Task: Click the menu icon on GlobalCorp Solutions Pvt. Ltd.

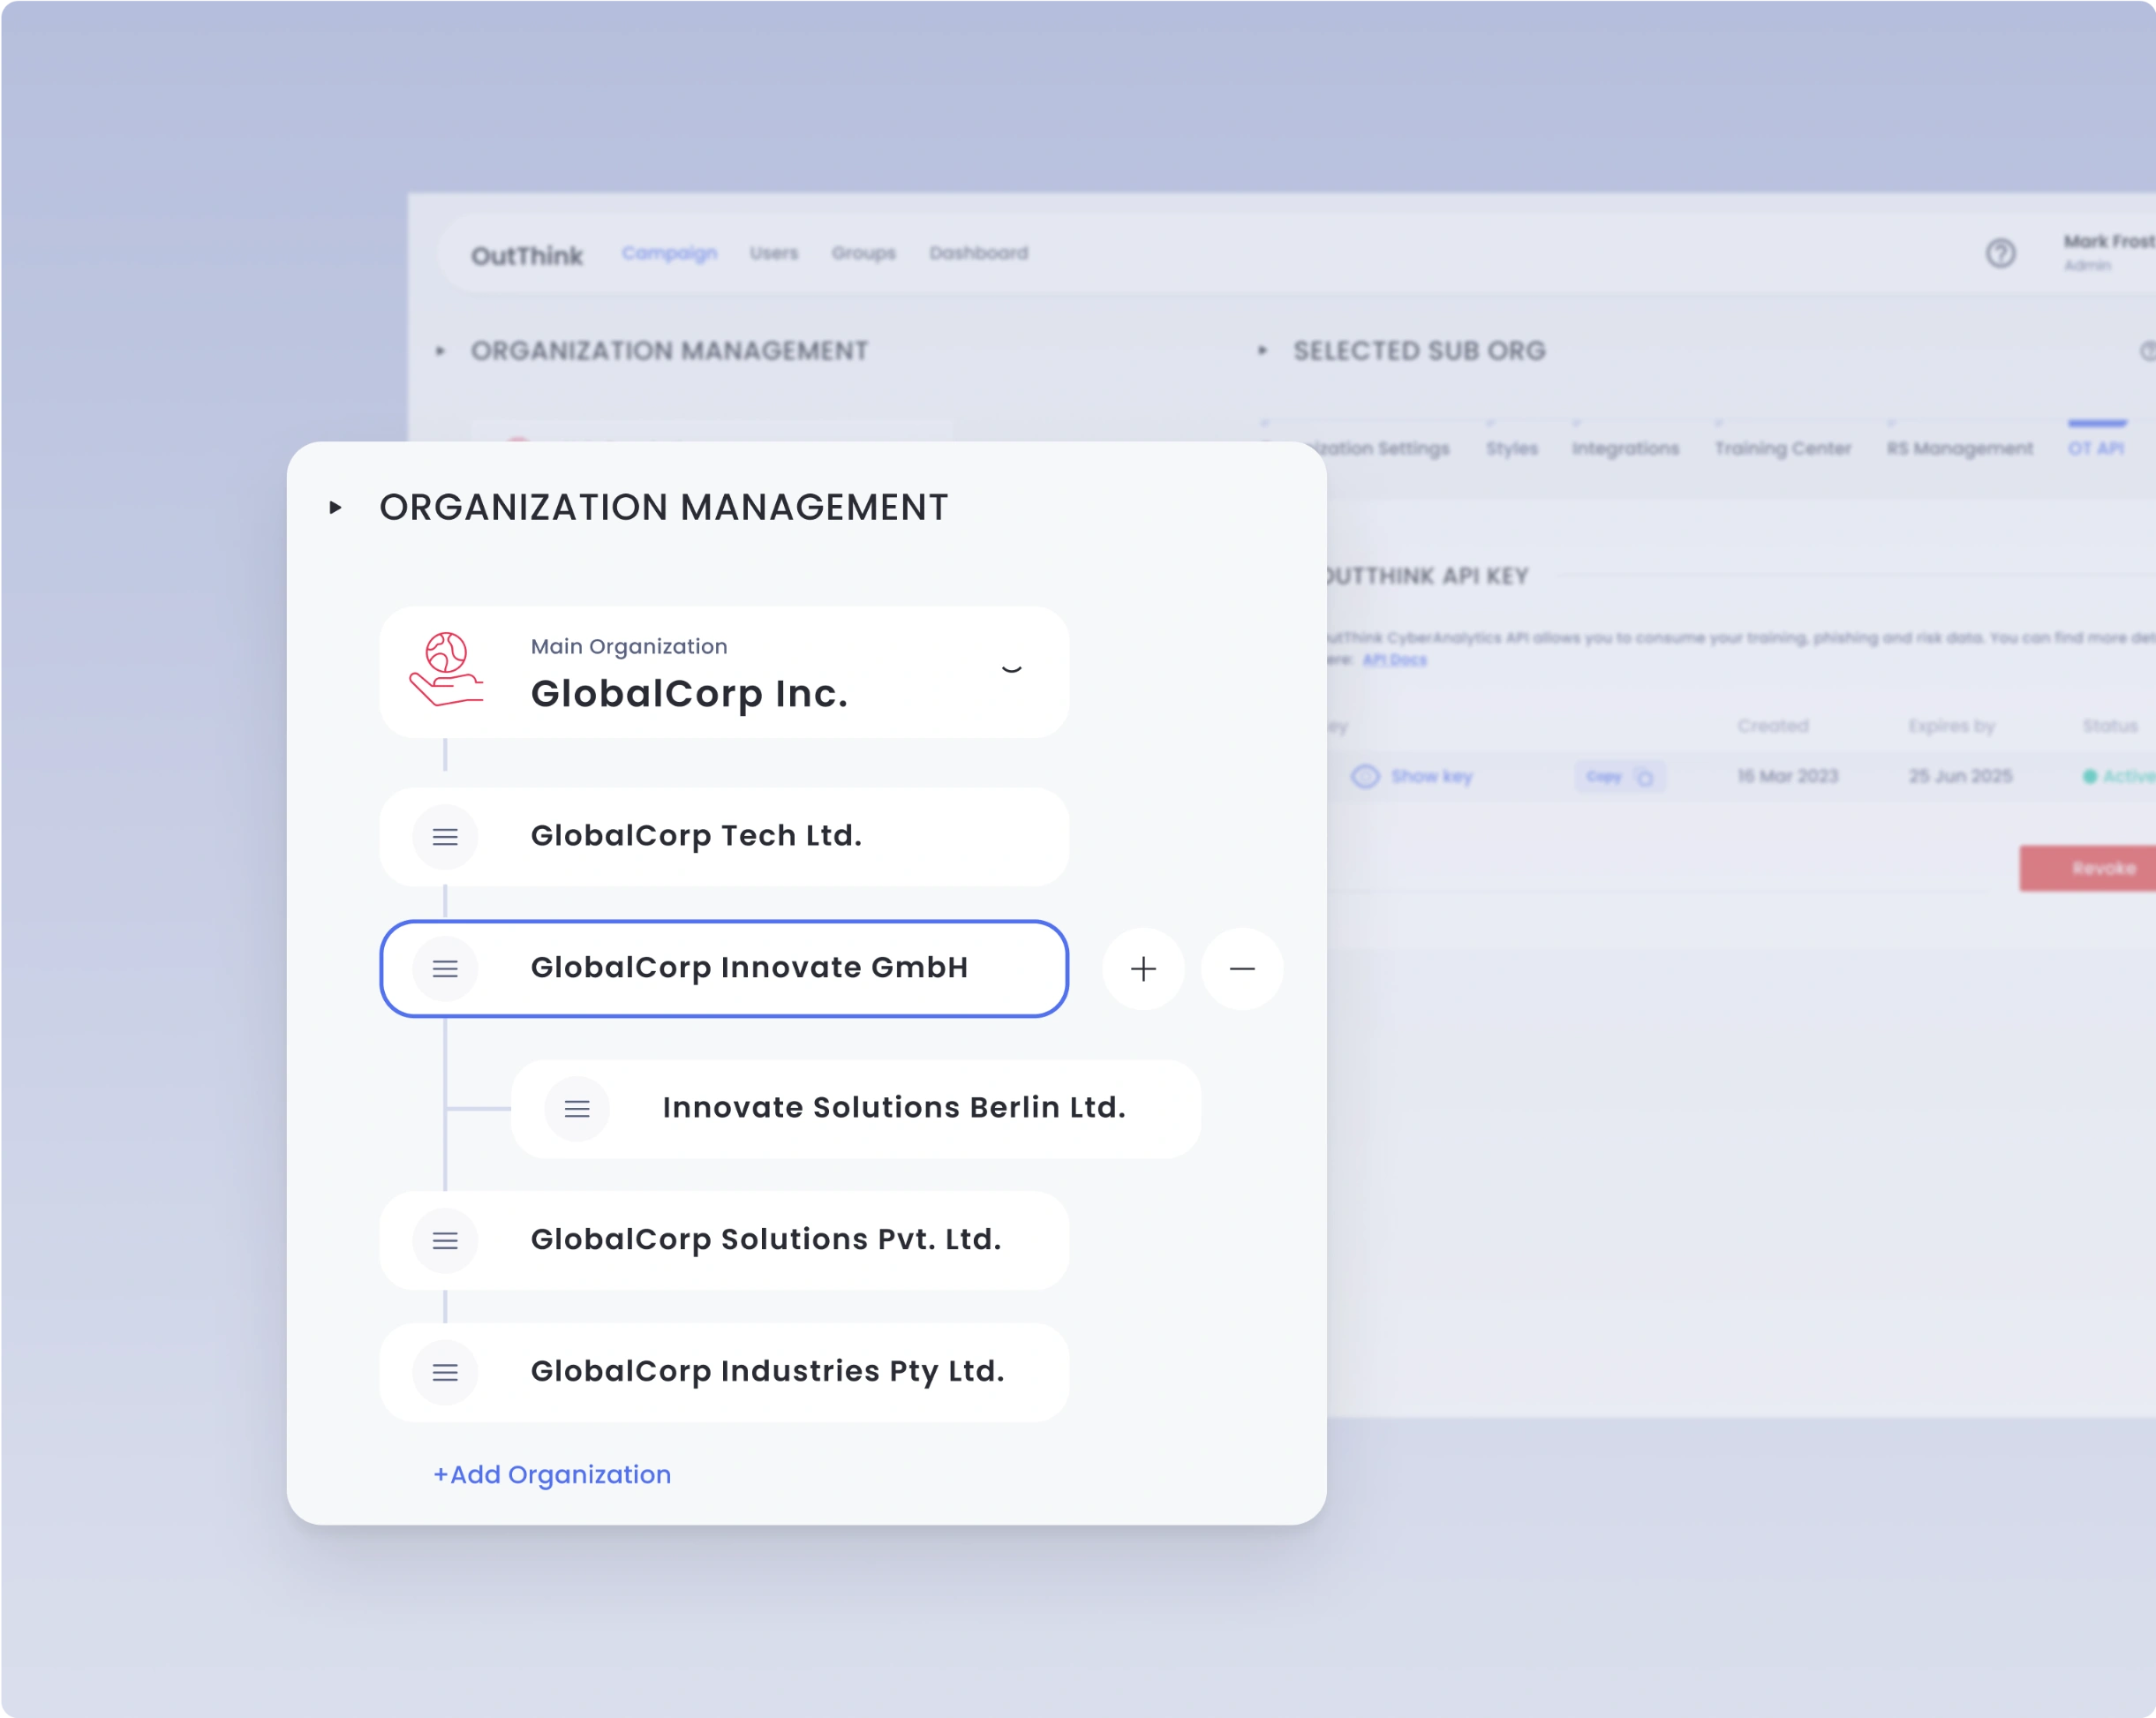Action: (x=444, y=1240)
